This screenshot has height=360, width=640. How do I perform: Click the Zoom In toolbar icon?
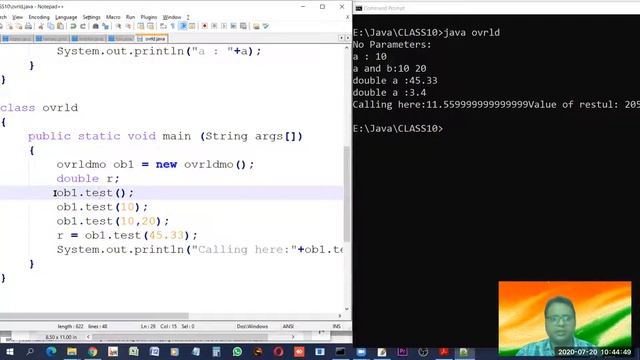pos(119,26)
